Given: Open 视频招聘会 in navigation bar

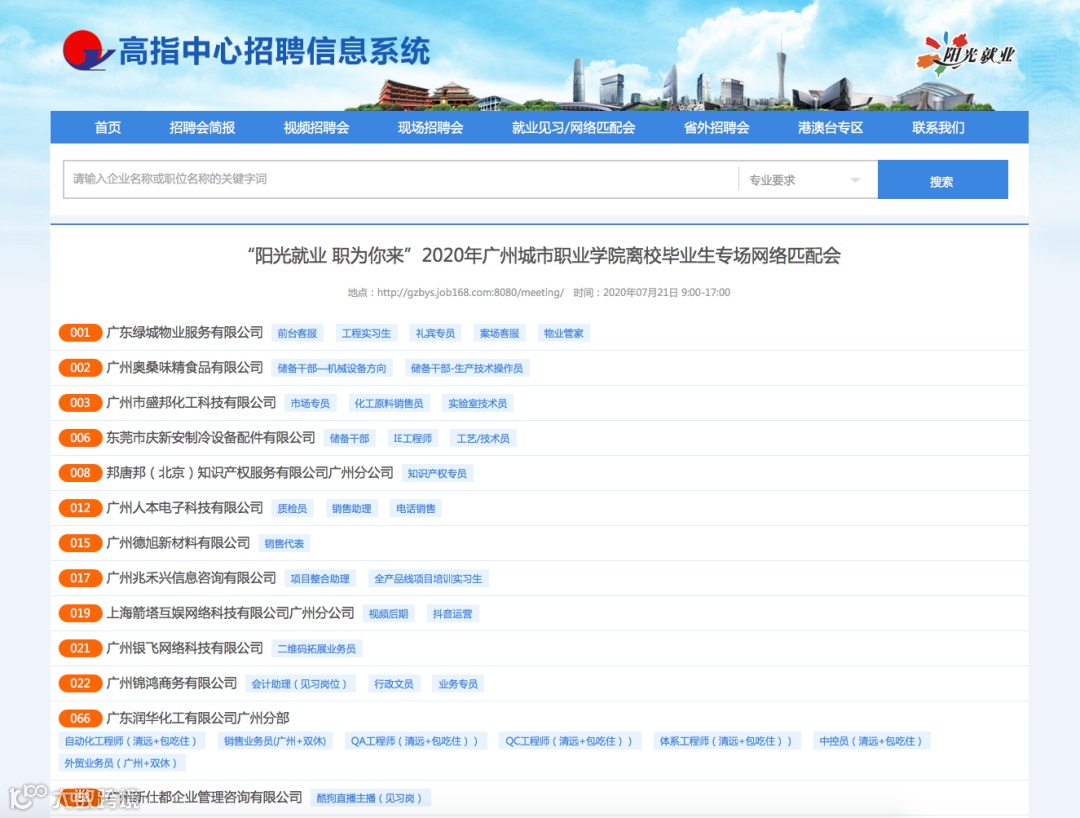Looking at the screenshot, I should click(x=316, y=127).
